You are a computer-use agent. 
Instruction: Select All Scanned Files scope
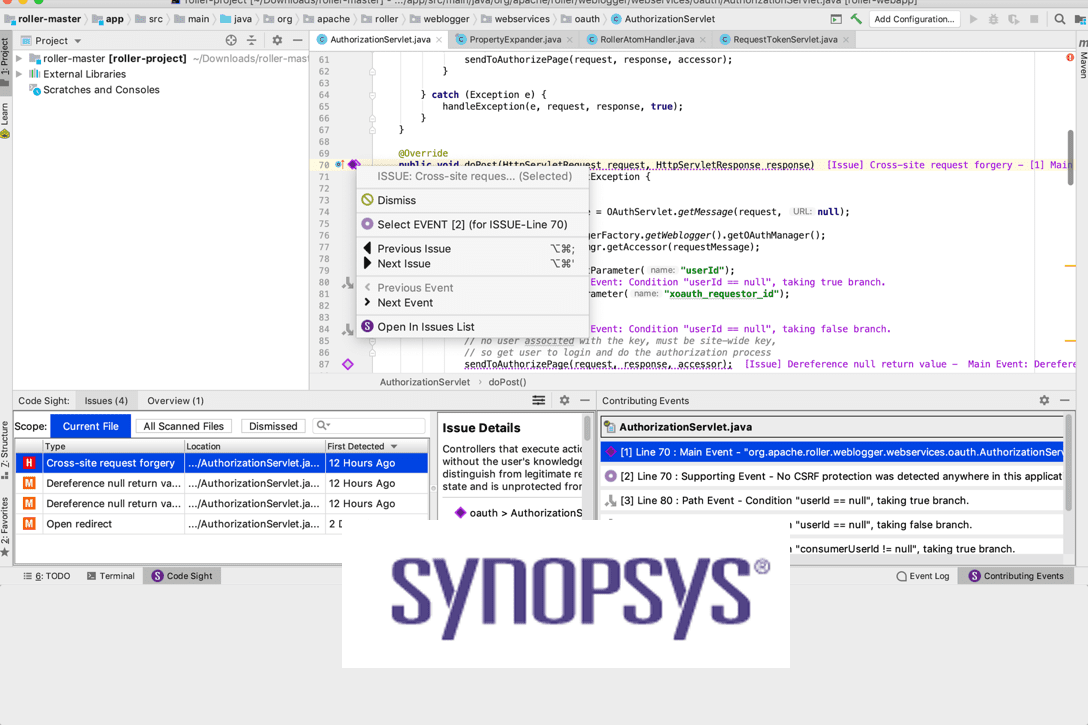point(183,426)
